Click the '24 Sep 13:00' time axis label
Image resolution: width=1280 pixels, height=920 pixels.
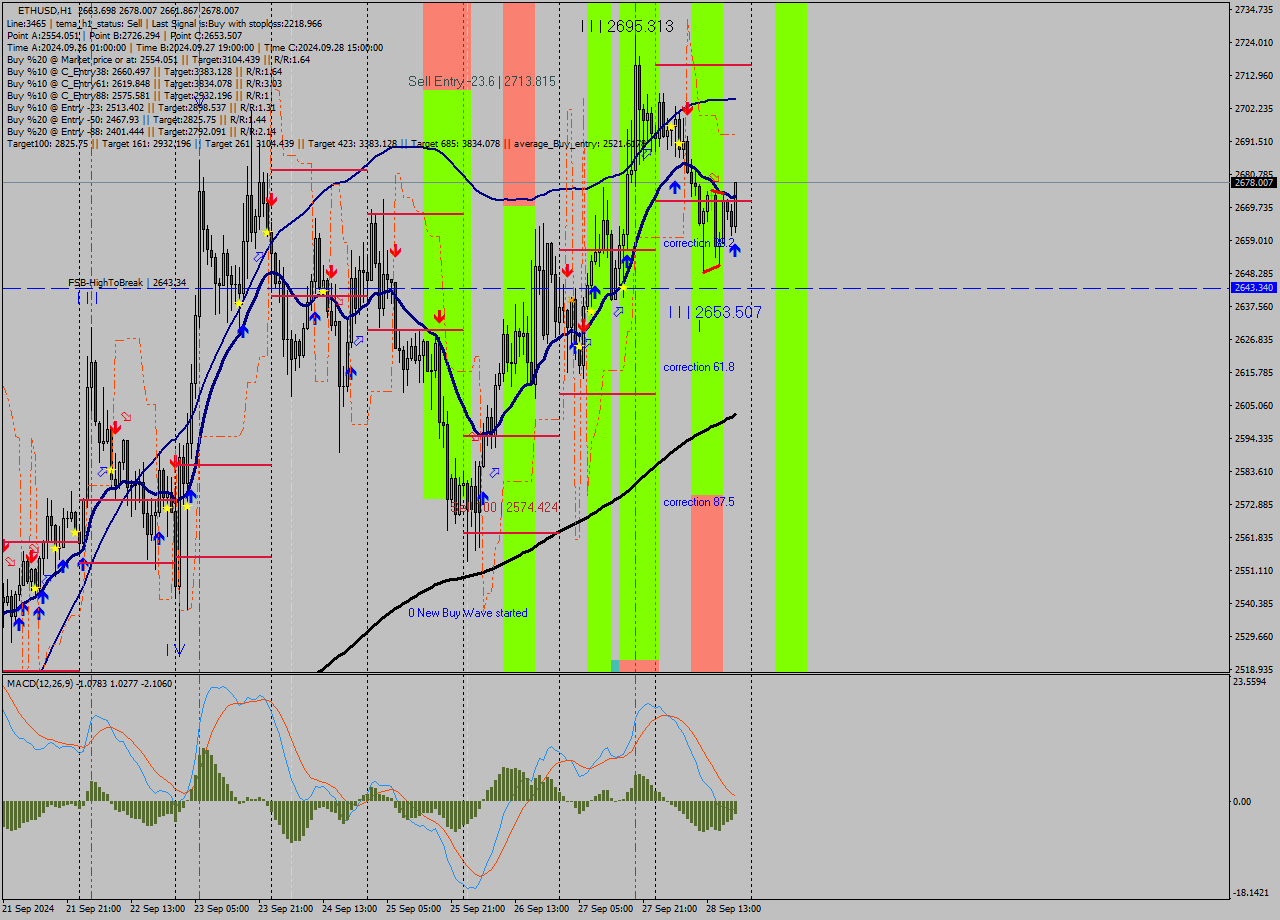pos(350,909)
